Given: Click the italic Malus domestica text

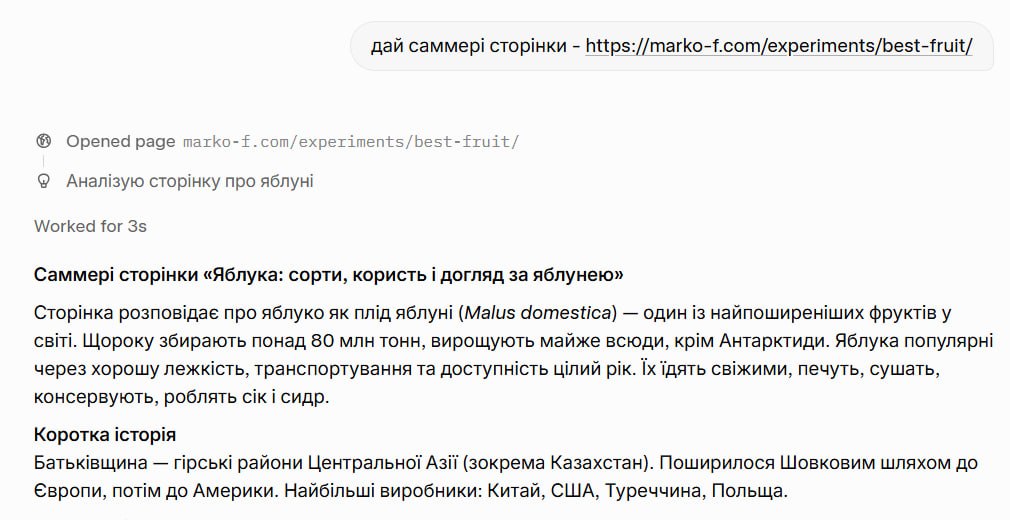Looking at the screenshot, I should pos(538,313).
